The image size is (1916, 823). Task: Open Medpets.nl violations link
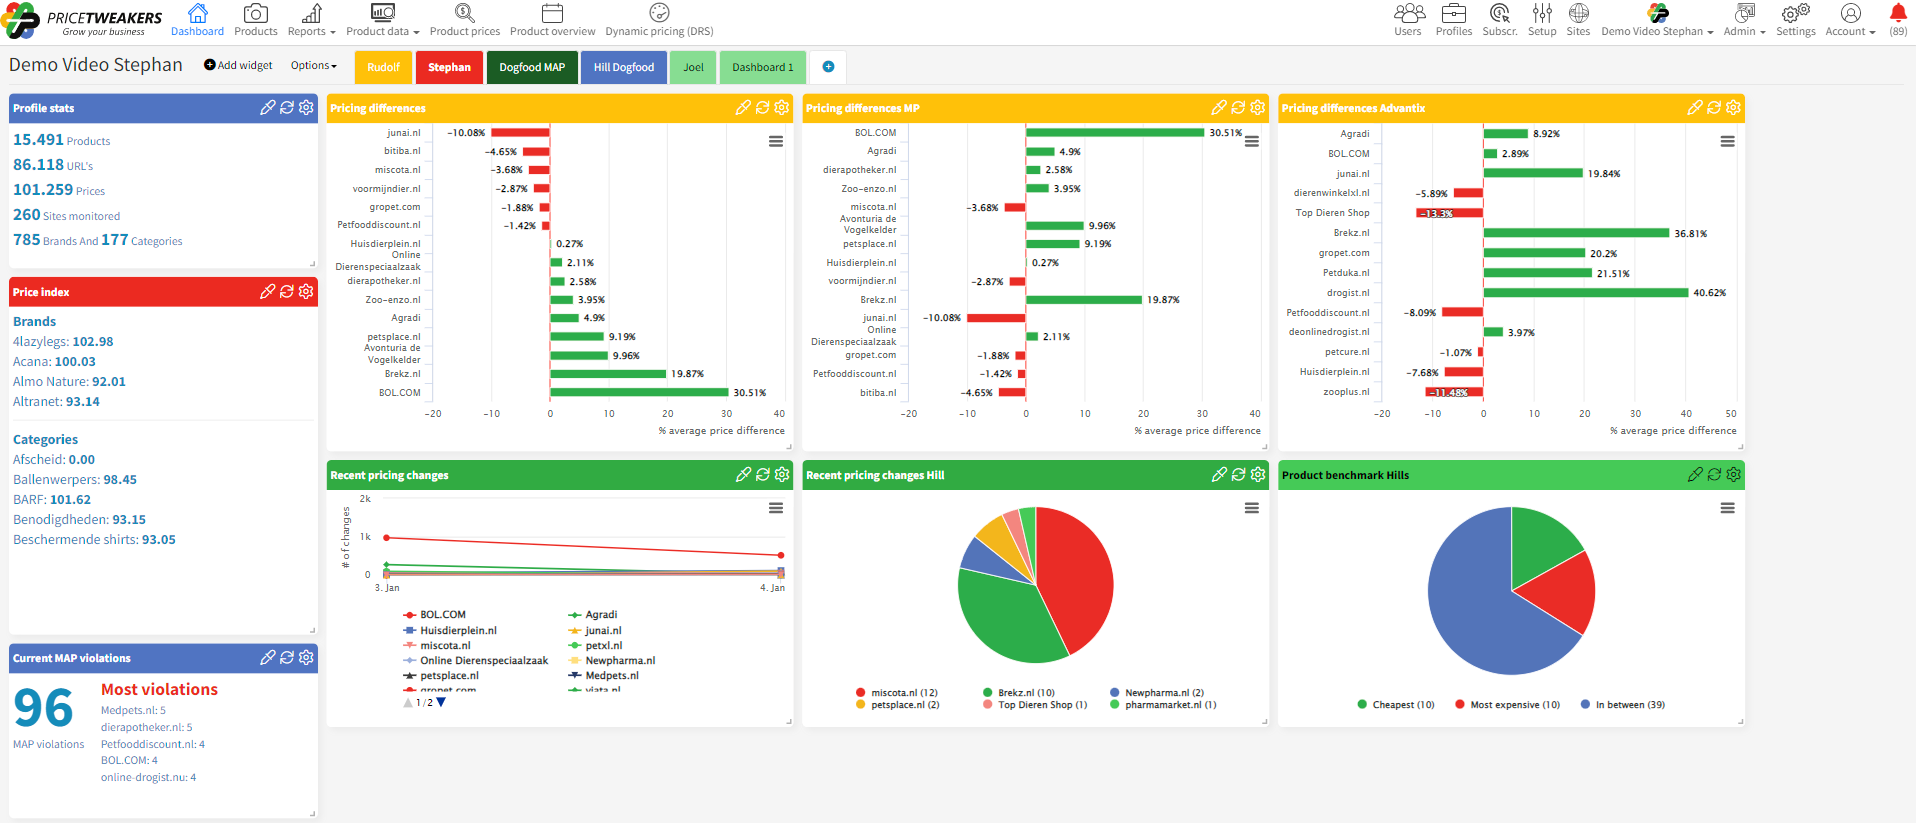(133, 711)
